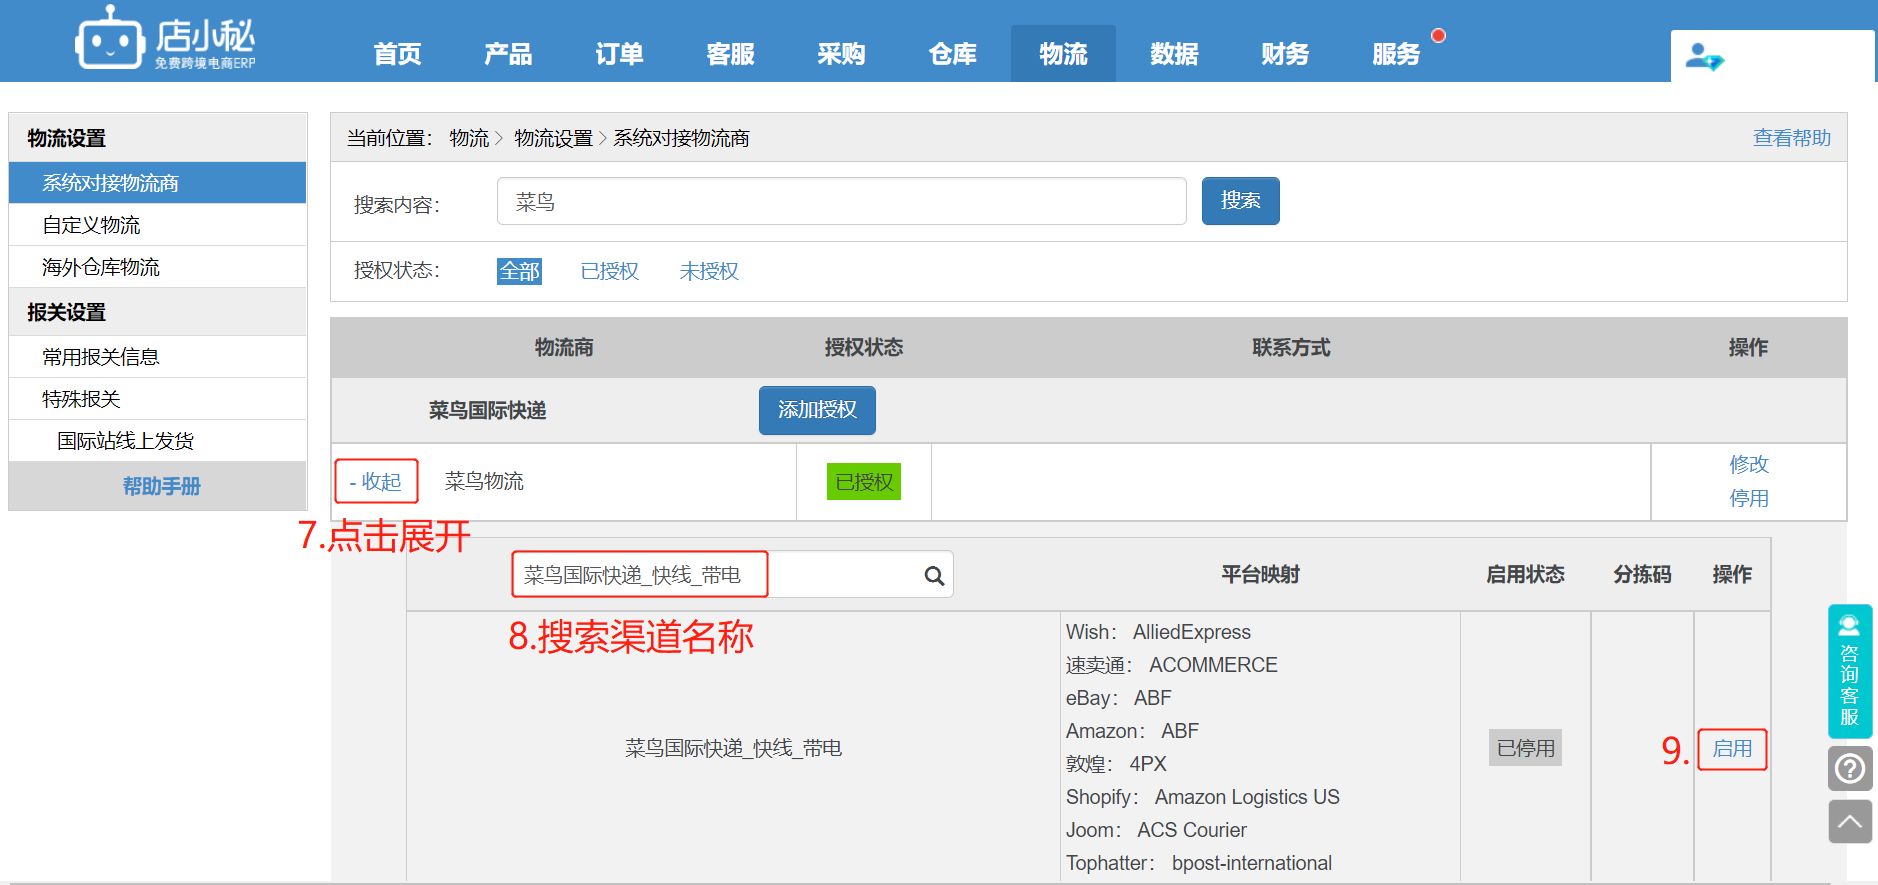Open the 客服 menu
Screen dimensions: 1878x885
click(730, 54)
